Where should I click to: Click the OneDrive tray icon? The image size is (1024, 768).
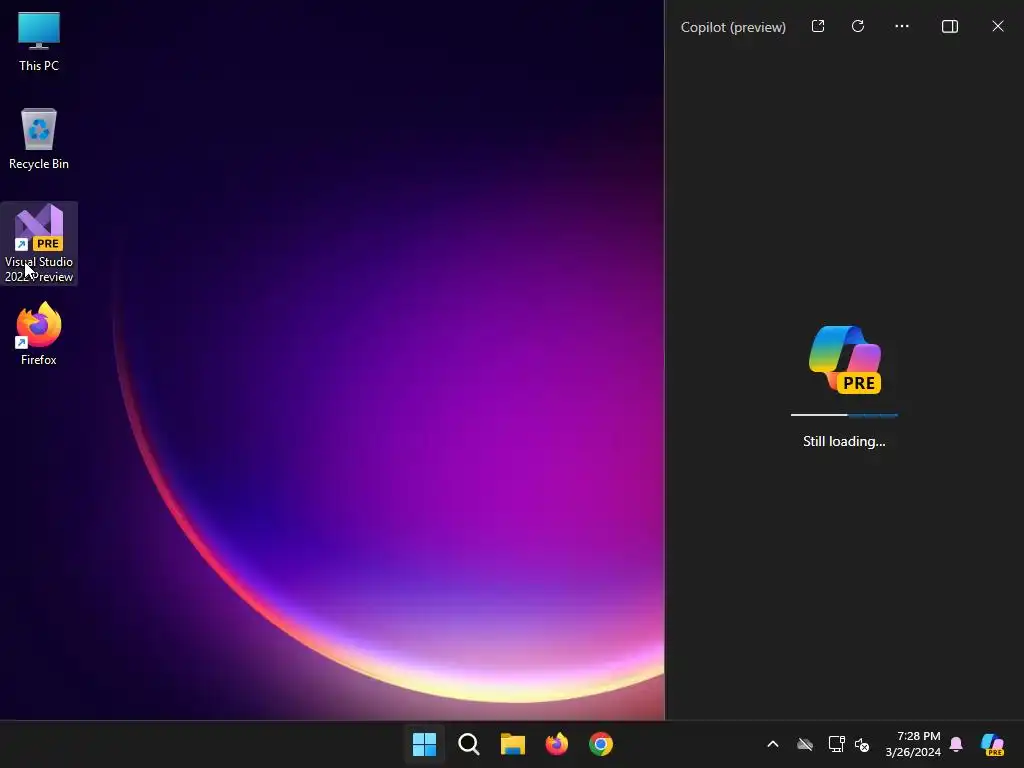(x=805, y=744)
